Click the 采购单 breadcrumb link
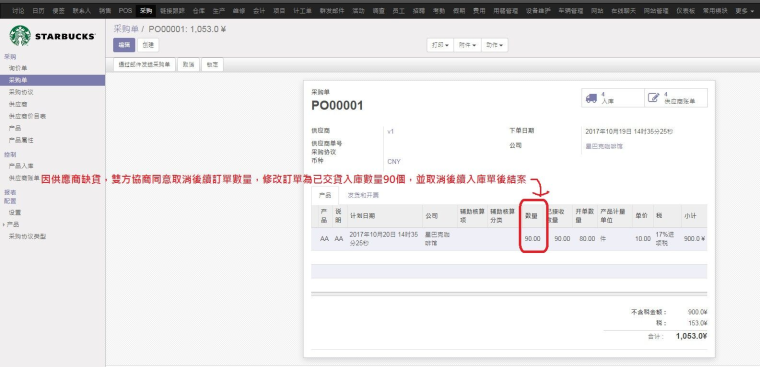Viewport: 760px width, 367px height. [x=126, y=29]
